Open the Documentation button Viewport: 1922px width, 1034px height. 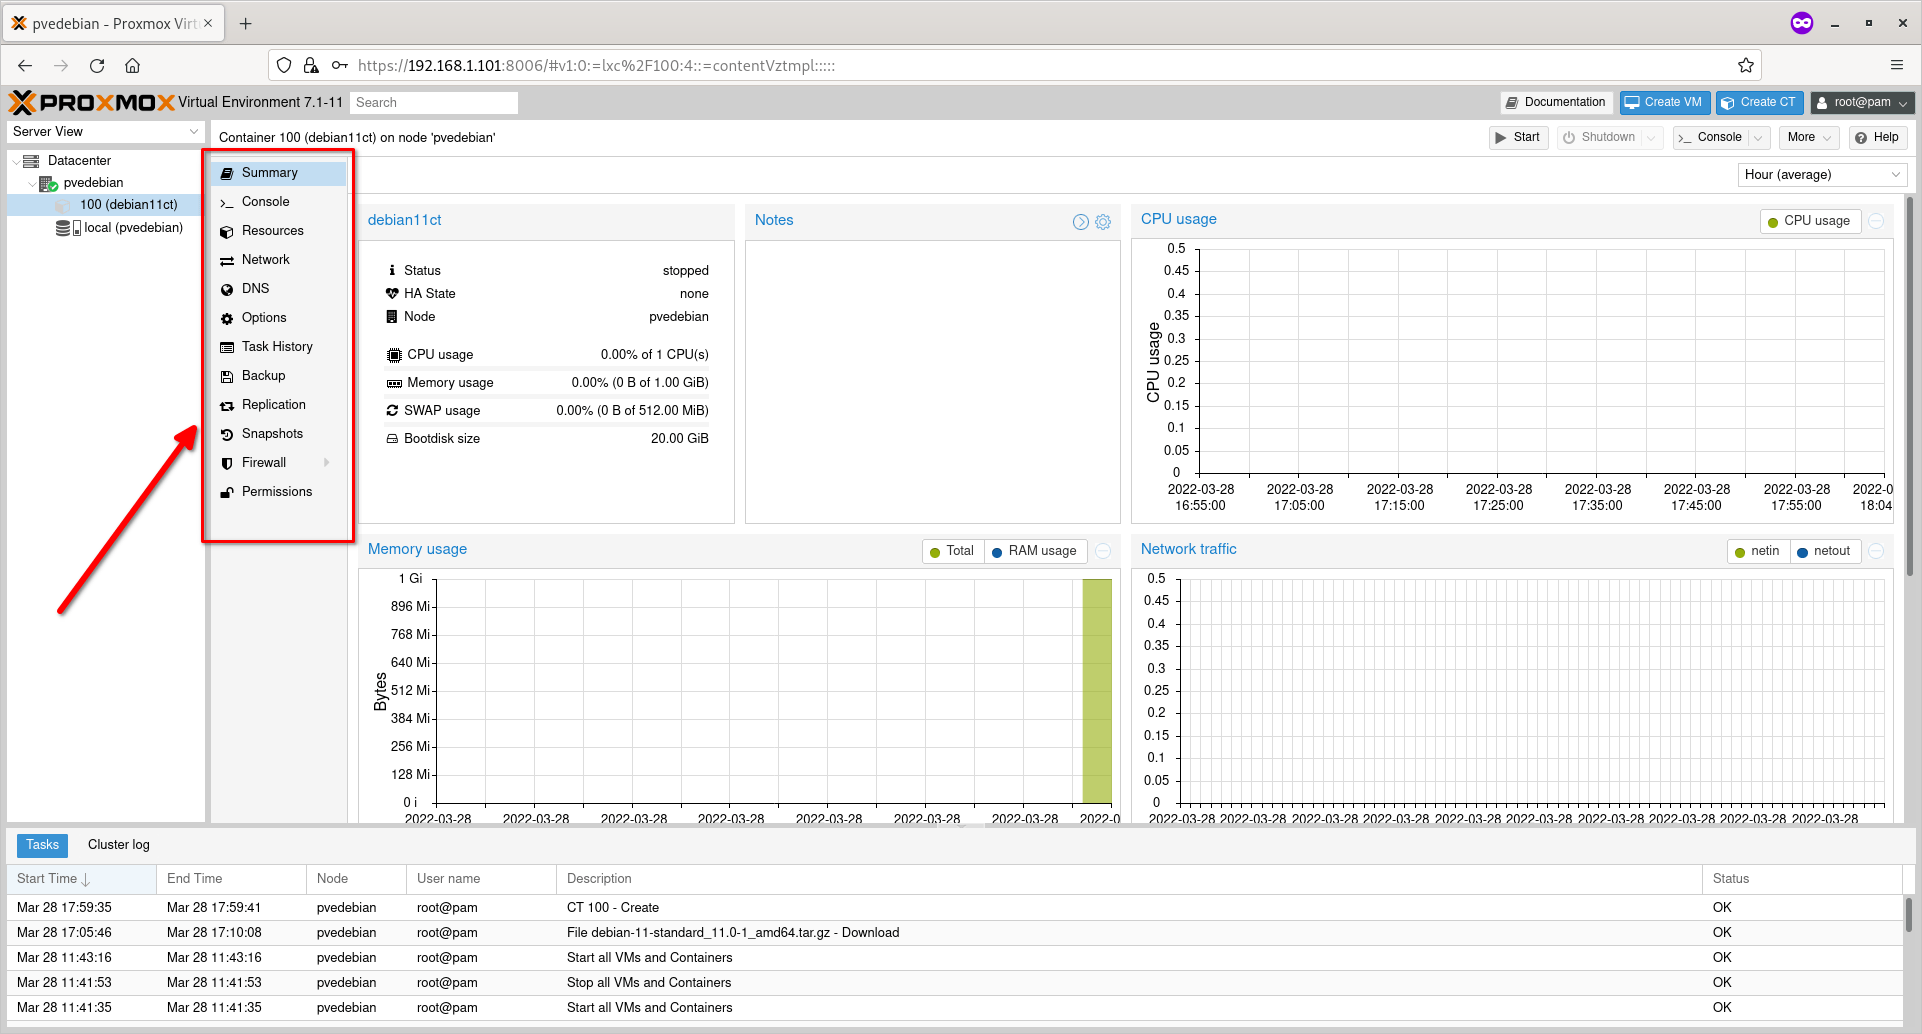click(x=1556, y=103)
